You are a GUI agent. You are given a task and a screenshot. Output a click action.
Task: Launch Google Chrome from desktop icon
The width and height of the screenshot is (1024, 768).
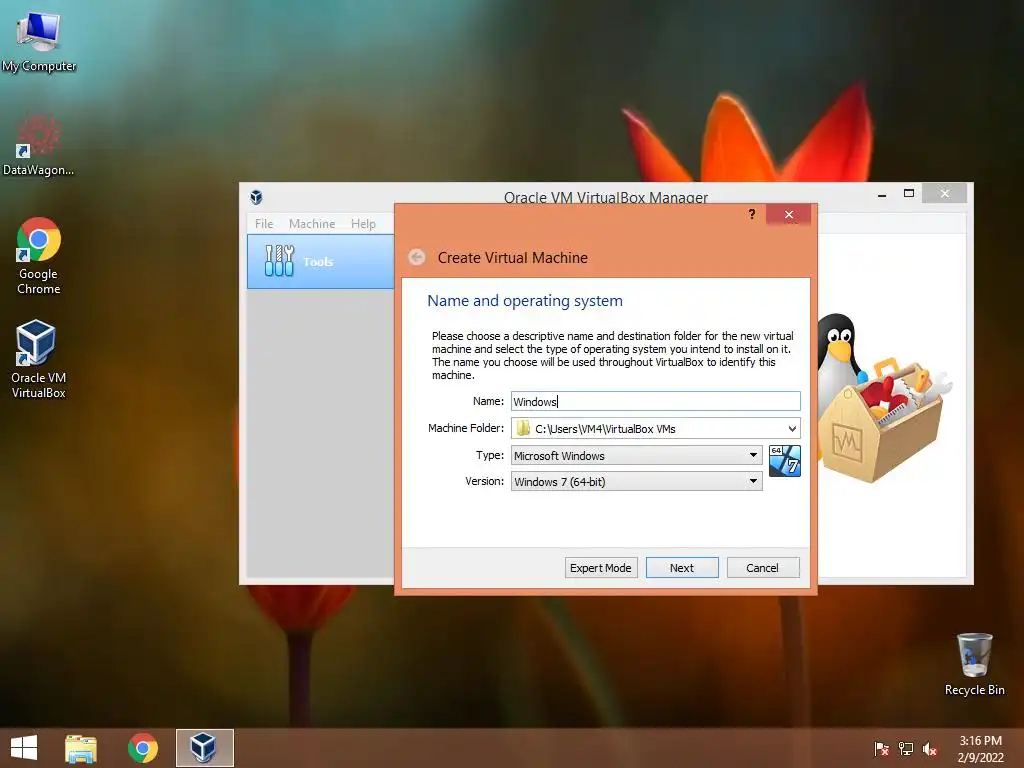(39, 255)
